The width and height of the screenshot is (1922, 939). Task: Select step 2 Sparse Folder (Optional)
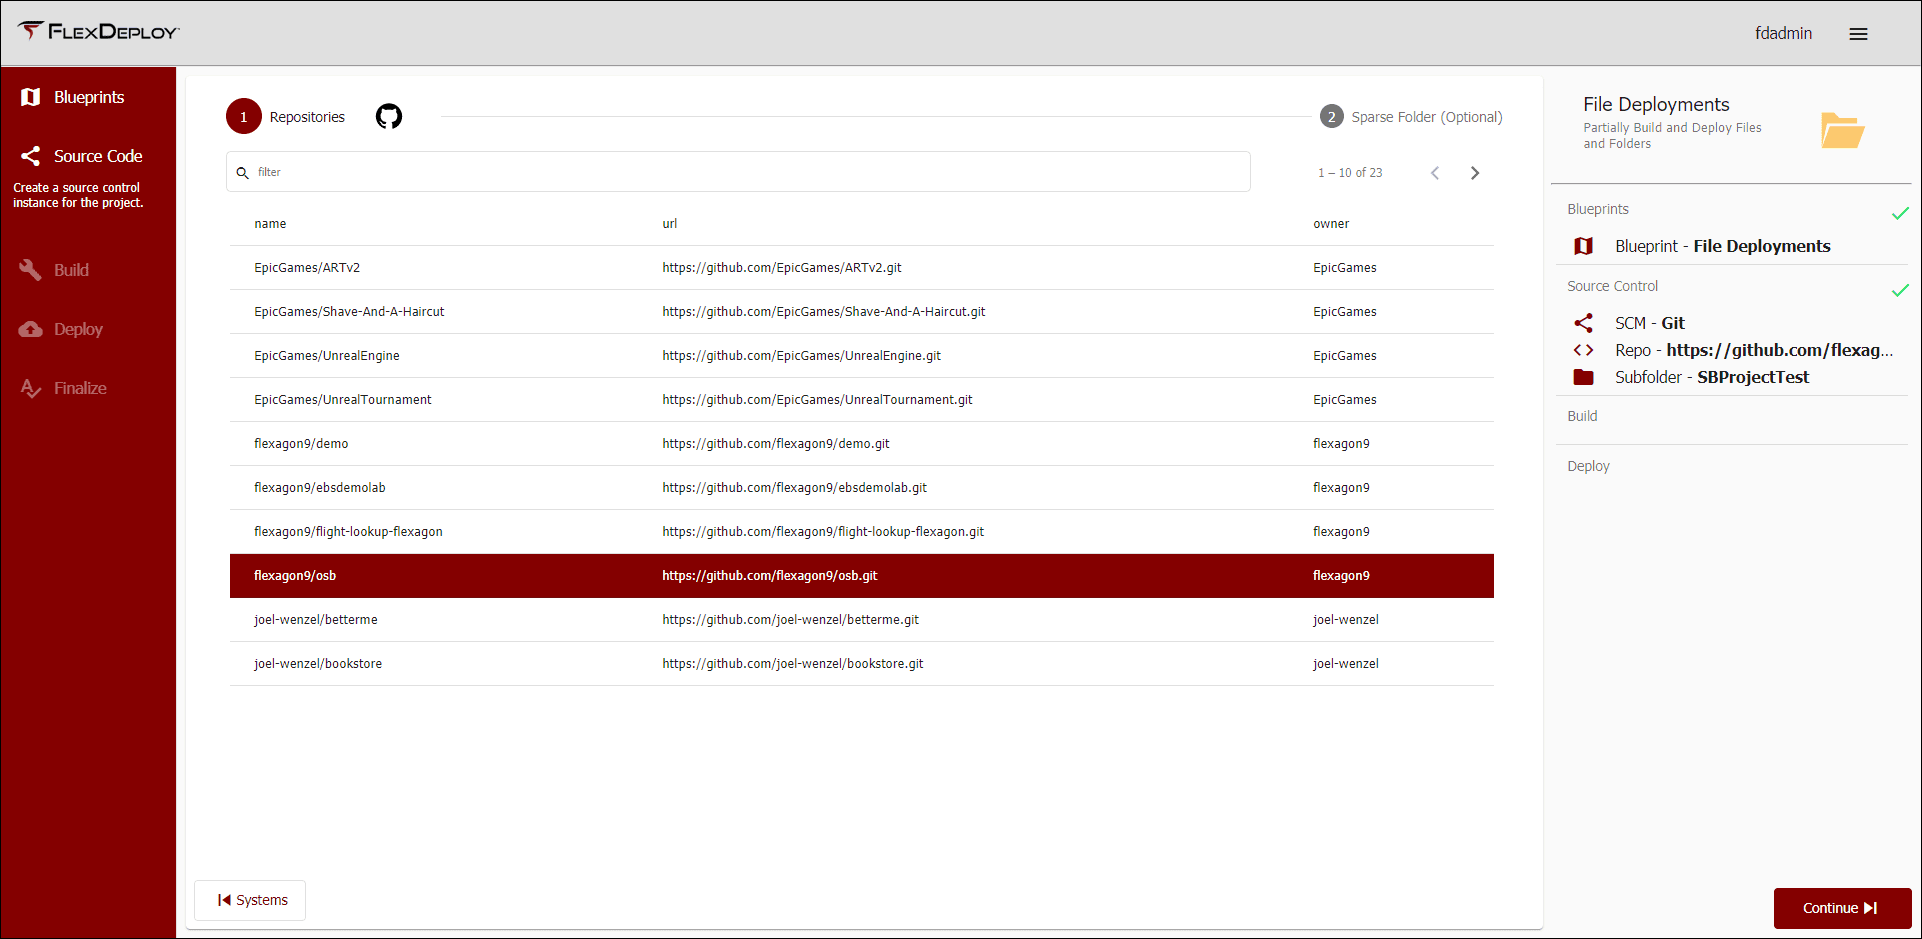1411,117
